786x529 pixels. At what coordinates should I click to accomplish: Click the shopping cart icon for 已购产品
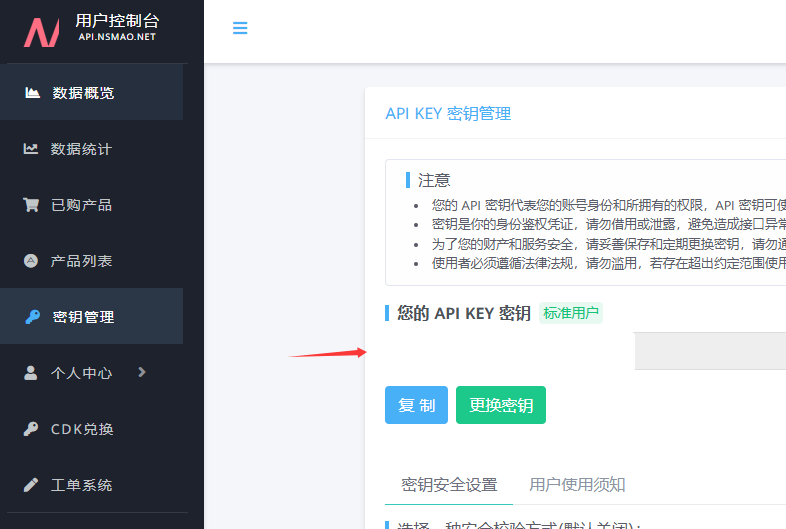[32, 205]
